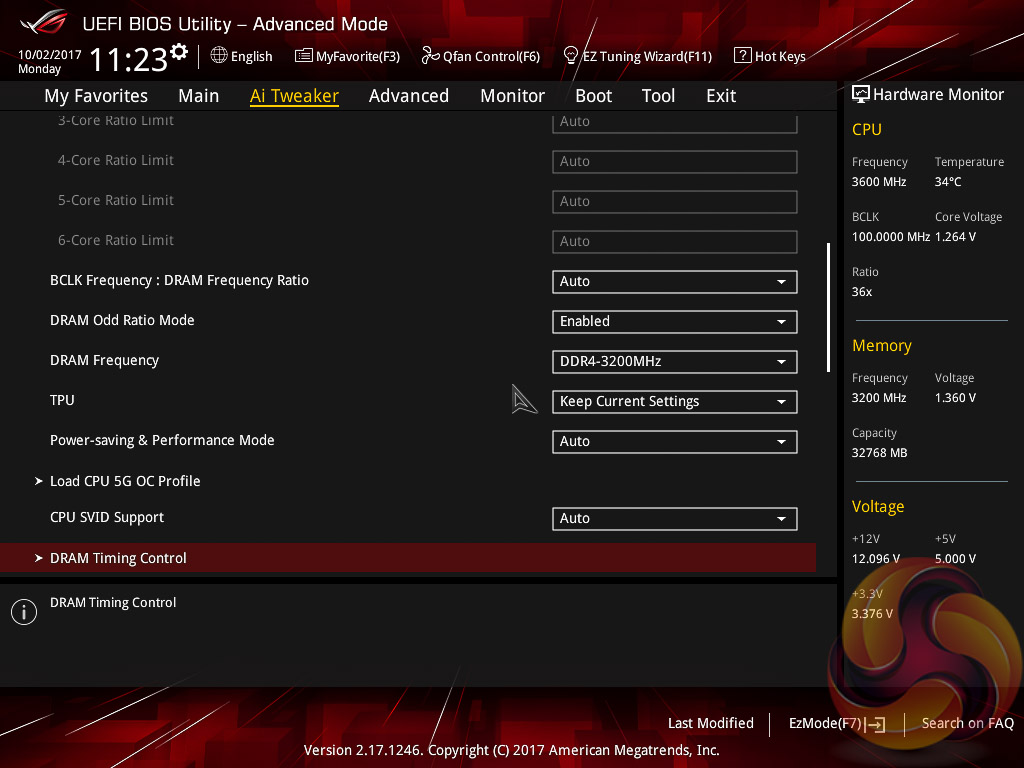
Task: Switch to the Advanced tab
Action: tap(408, 96)
